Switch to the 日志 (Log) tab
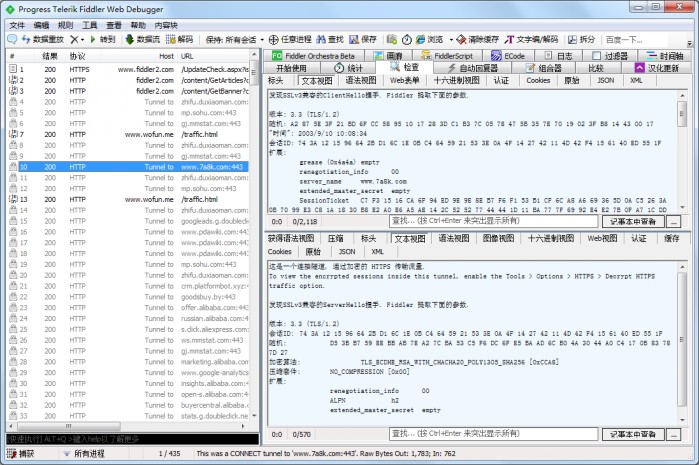This screenshot has height=465, width=699. (x=559, y=56)
